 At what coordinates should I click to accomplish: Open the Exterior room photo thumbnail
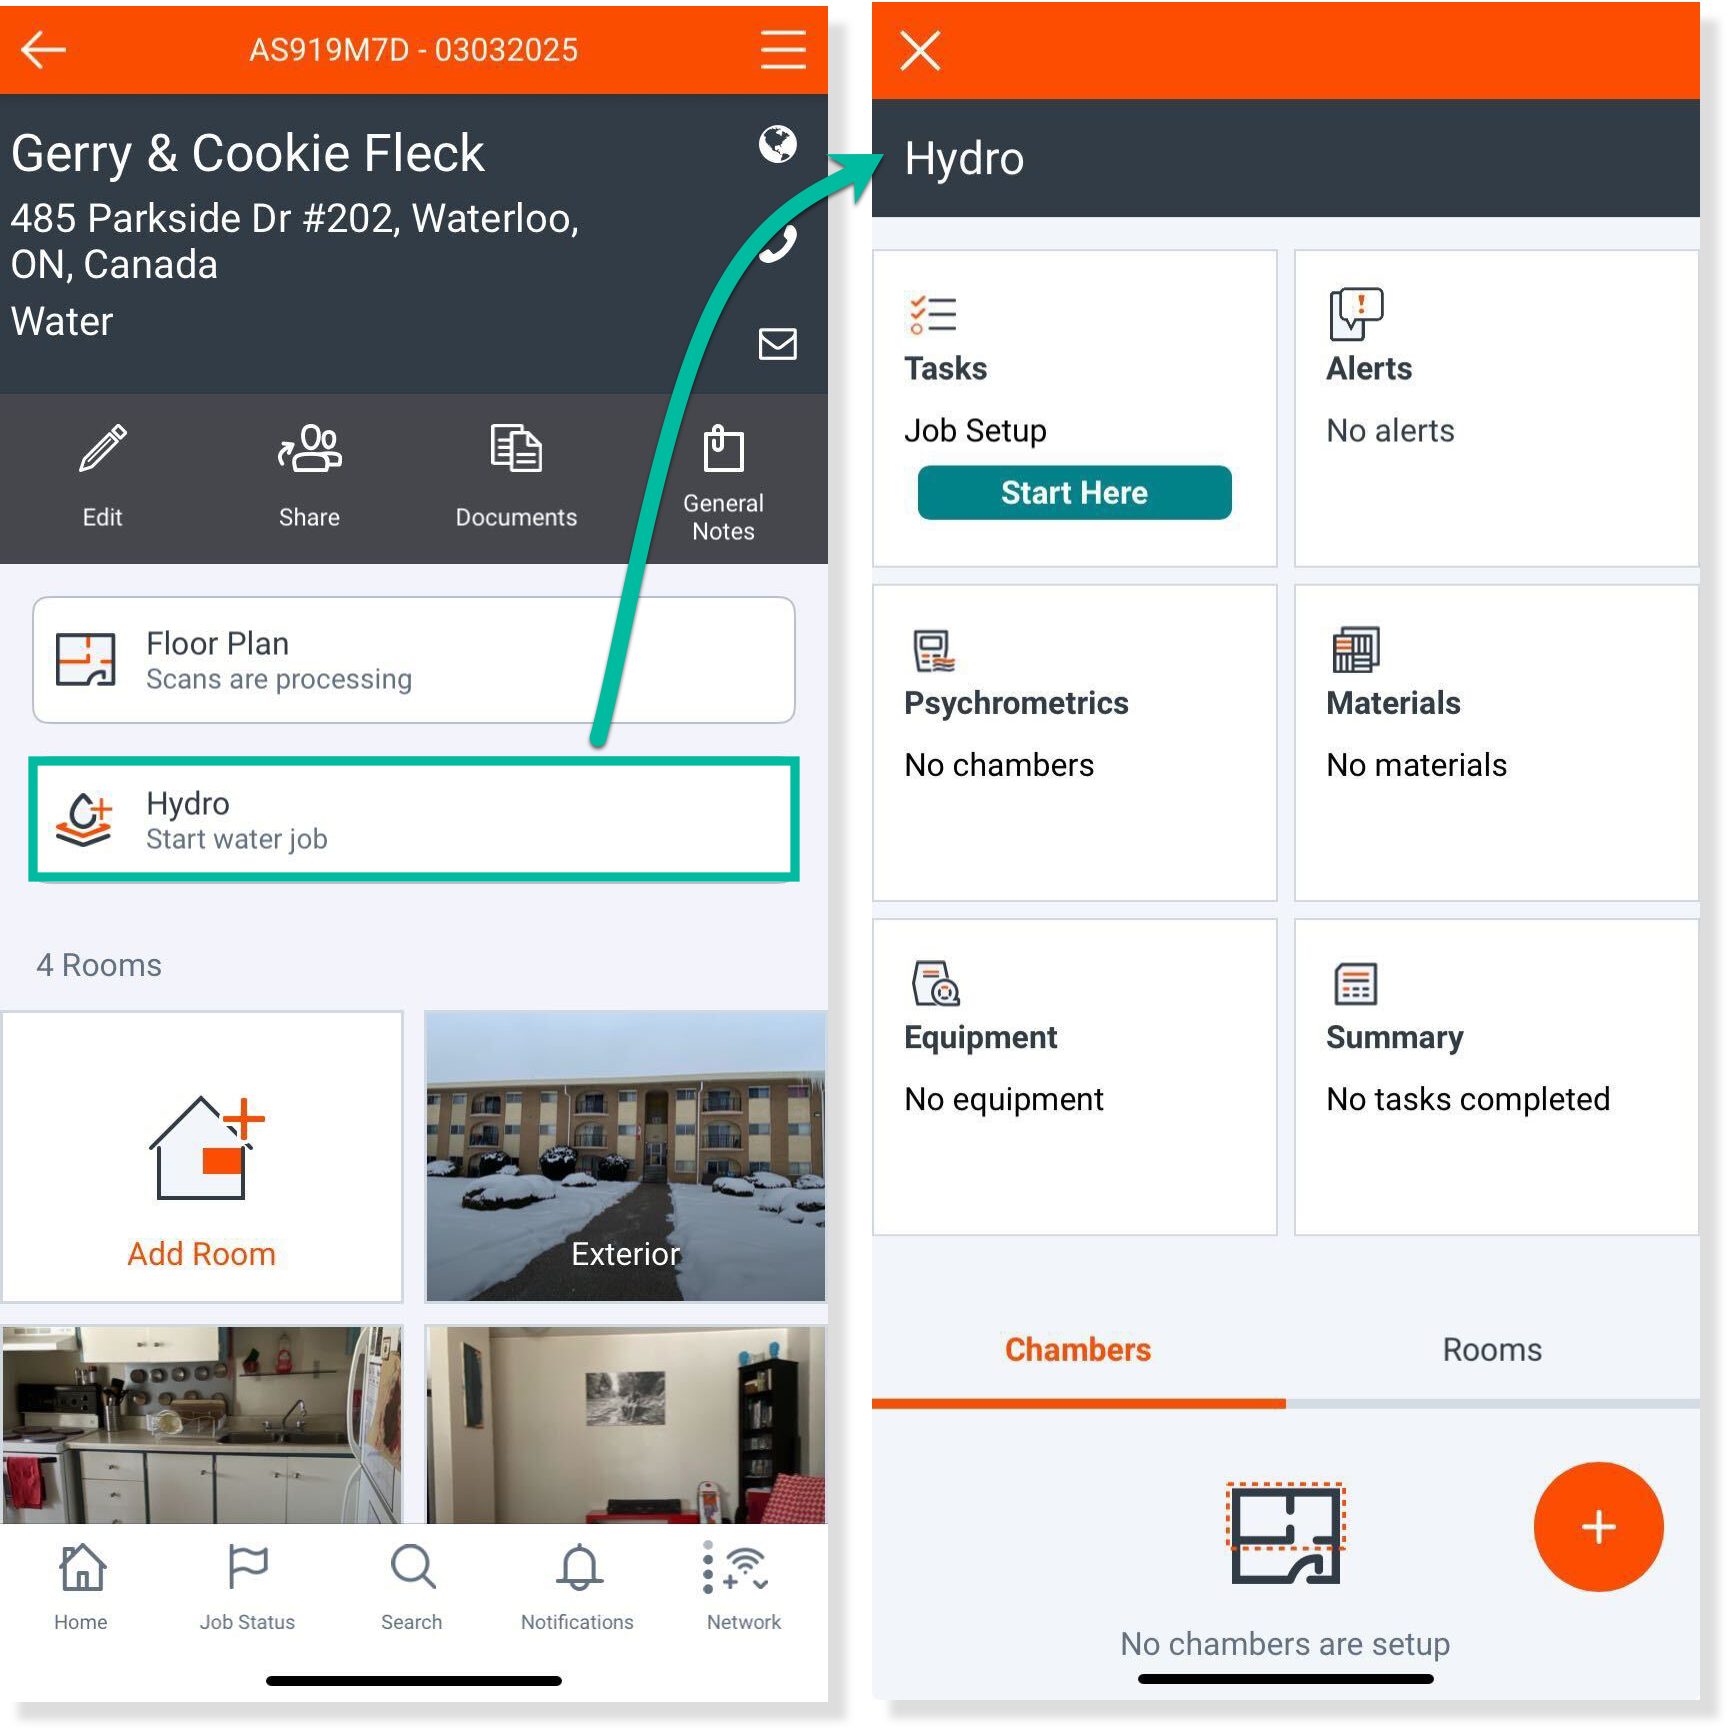[x=626, y=1157]
